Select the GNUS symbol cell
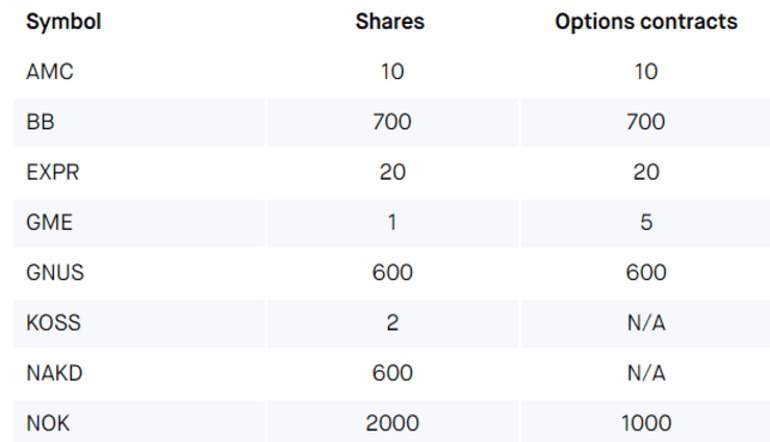770x442 pixels. (55, 273)
